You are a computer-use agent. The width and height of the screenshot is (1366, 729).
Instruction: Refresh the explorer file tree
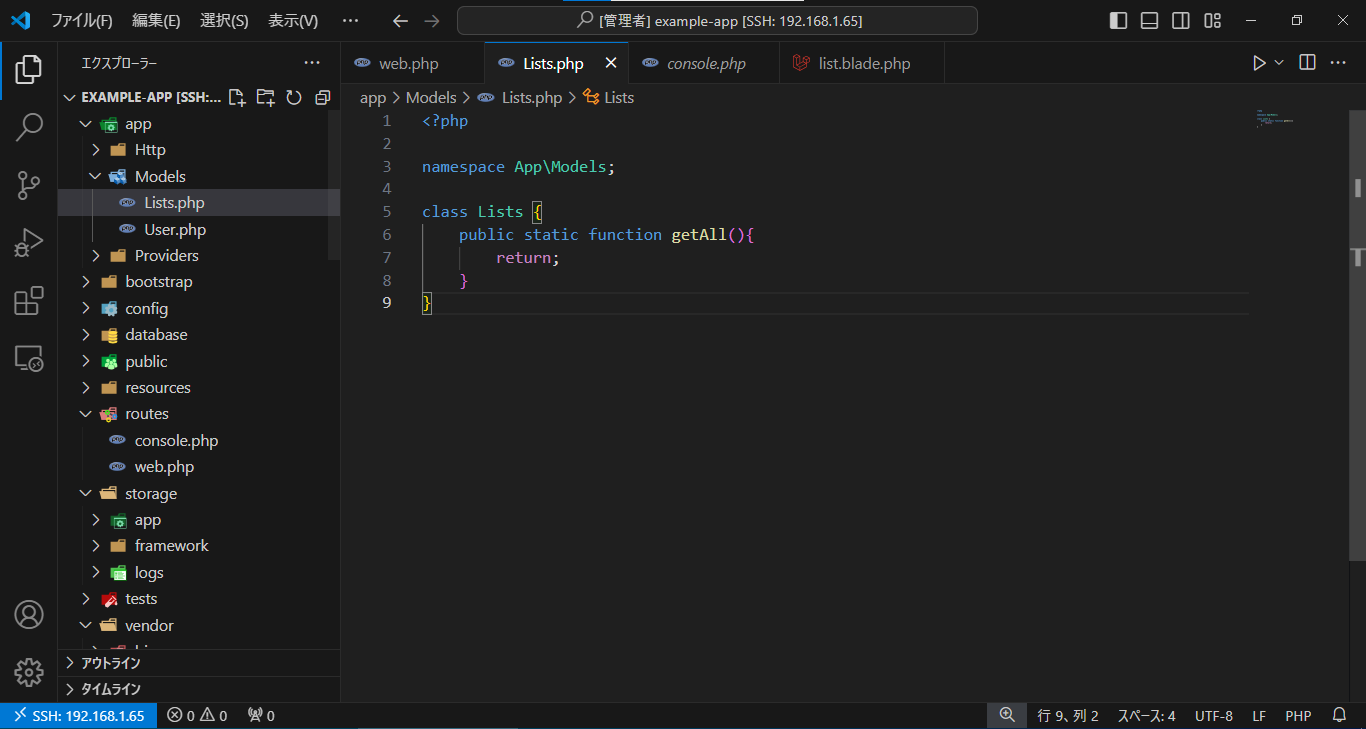pos(294,97)
